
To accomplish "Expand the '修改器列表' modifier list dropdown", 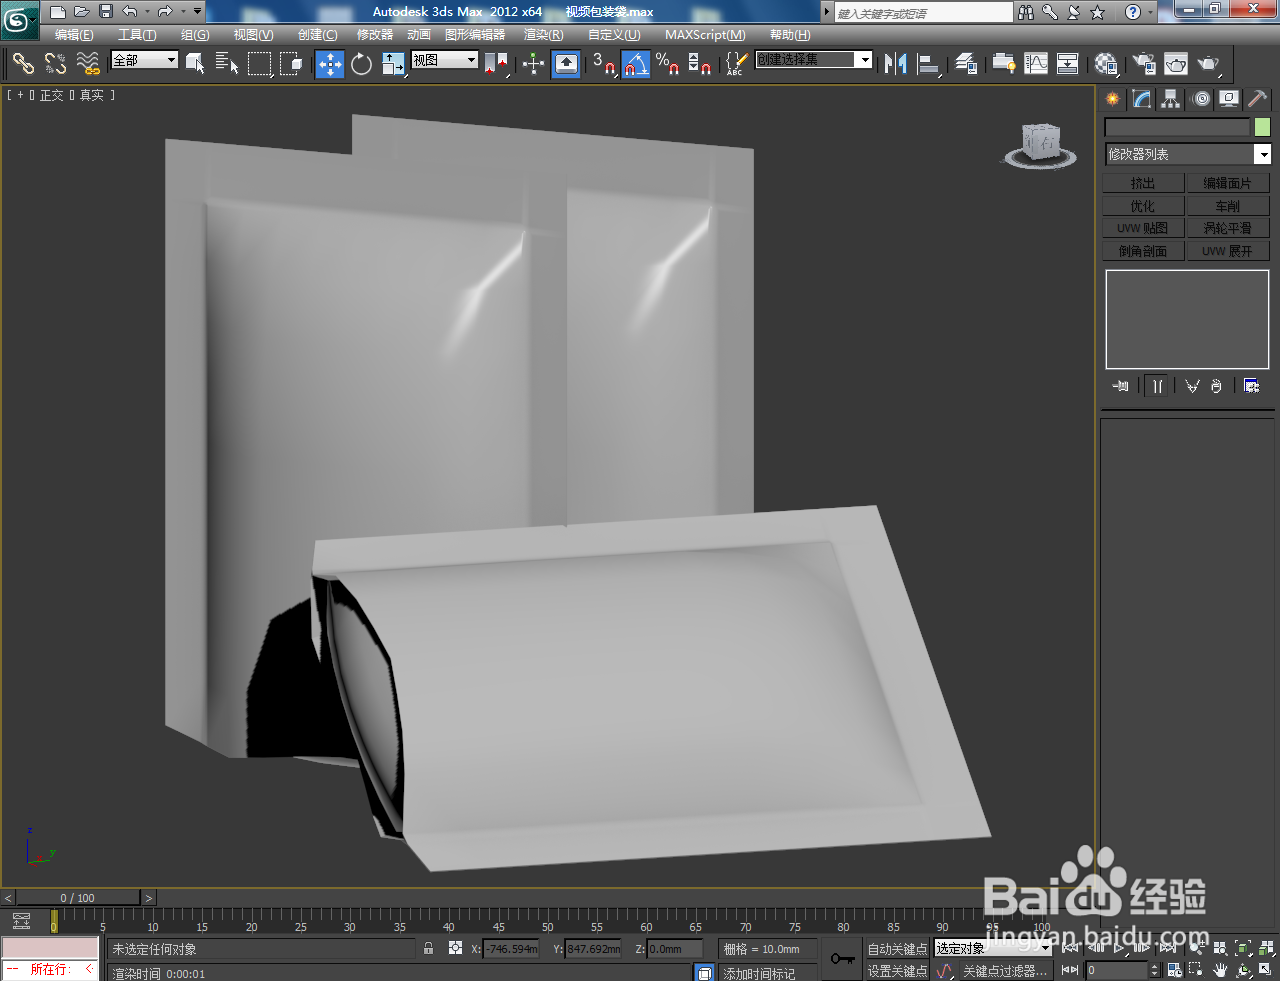I will [x=1188, y=154].
